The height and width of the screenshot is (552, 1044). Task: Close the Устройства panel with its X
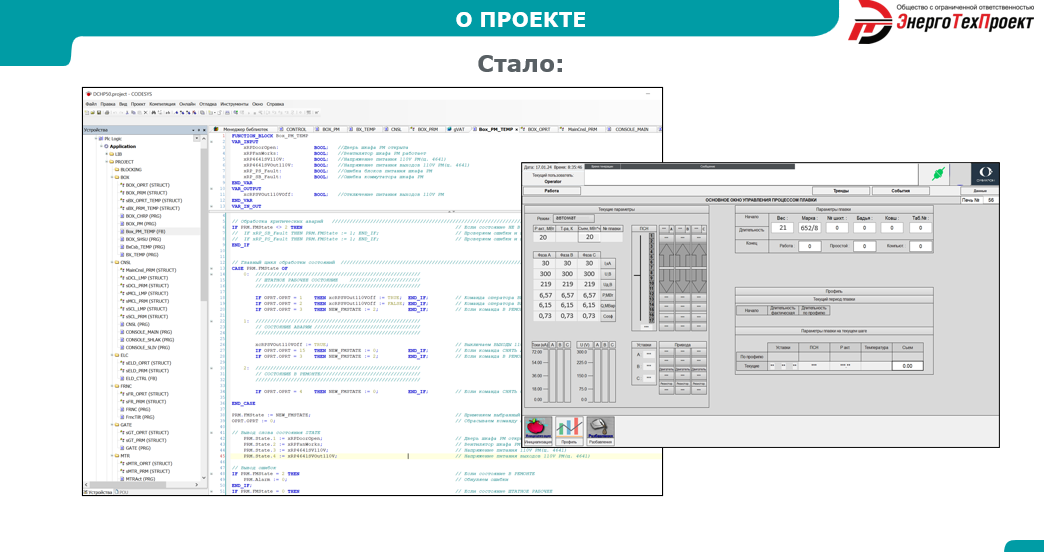203,130
